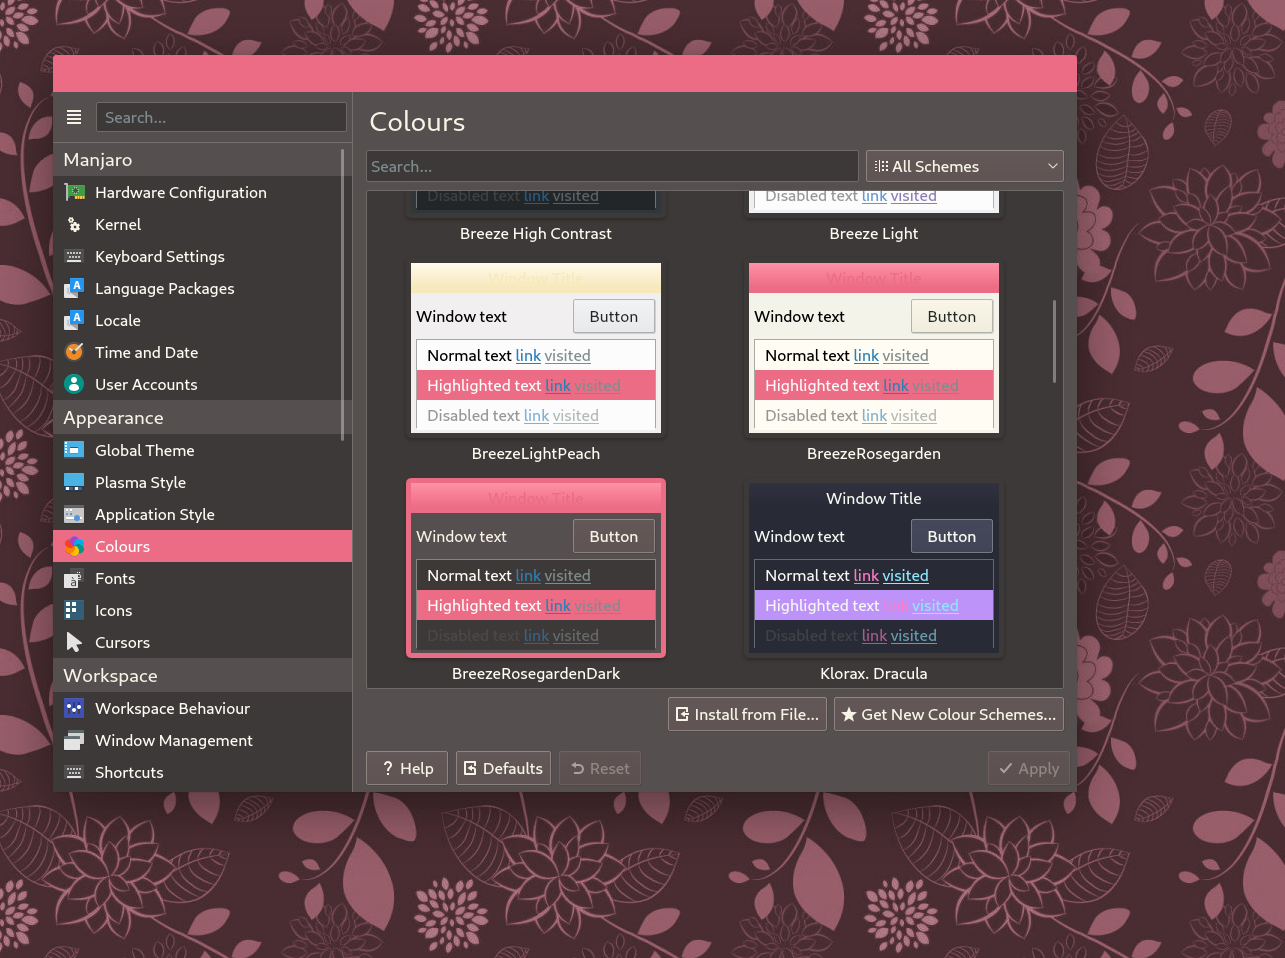Focus the sidebar Search field
The image size is (1285, 958).
tap(221, 117)
